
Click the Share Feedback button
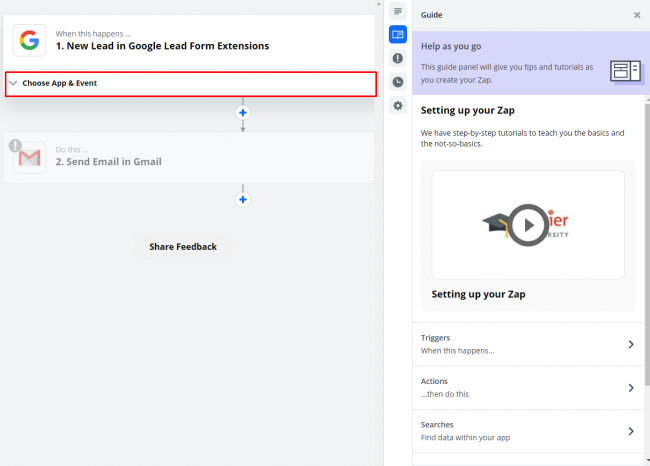tap(183, 246)
